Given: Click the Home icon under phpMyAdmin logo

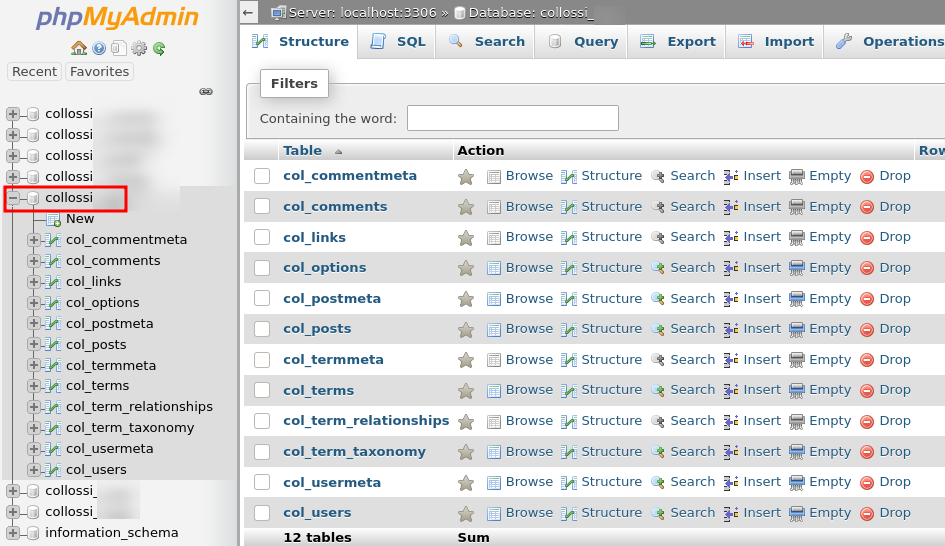Looking at the screenshot, I should point(78,48).
